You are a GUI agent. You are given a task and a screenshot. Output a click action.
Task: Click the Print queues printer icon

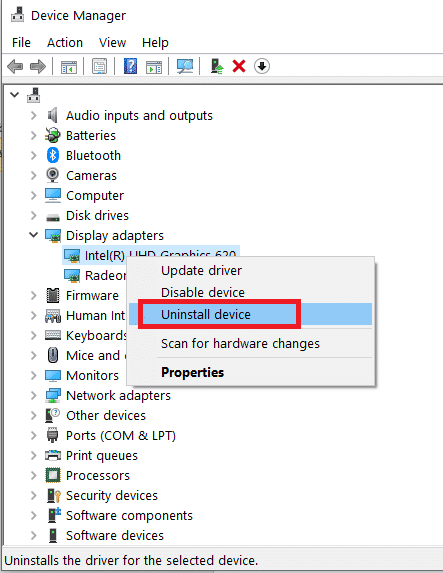coord(53,455)
